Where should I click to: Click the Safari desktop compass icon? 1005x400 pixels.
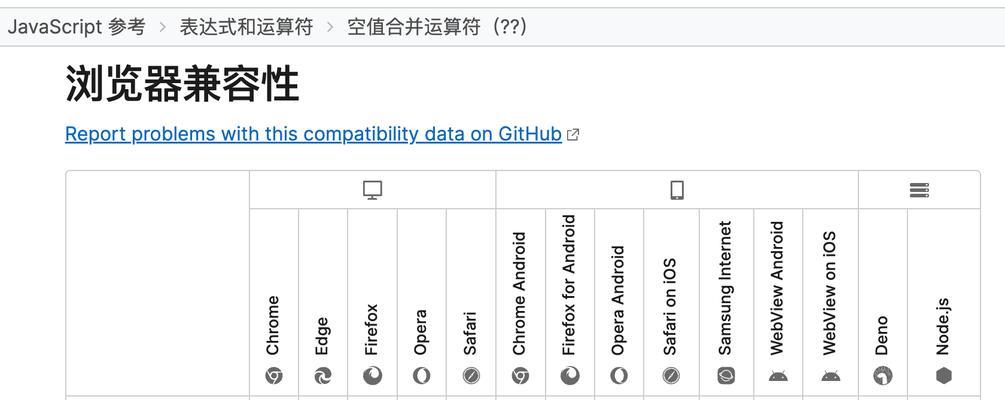[x=471, y=376]
